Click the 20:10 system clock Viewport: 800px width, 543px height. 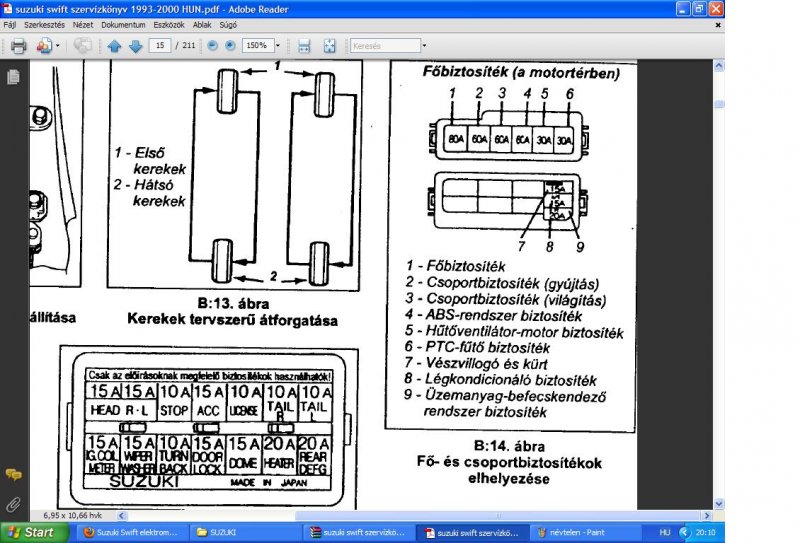click(x=705, y=532)
